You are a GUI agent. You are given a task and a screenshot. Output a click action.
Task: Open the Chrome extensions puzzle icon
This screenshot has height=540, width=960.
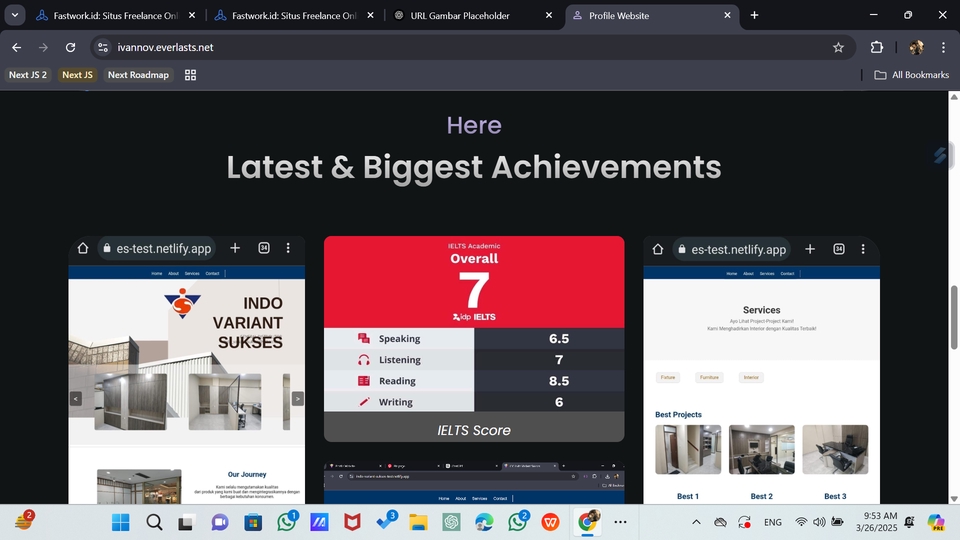click(x=877, y=47)
